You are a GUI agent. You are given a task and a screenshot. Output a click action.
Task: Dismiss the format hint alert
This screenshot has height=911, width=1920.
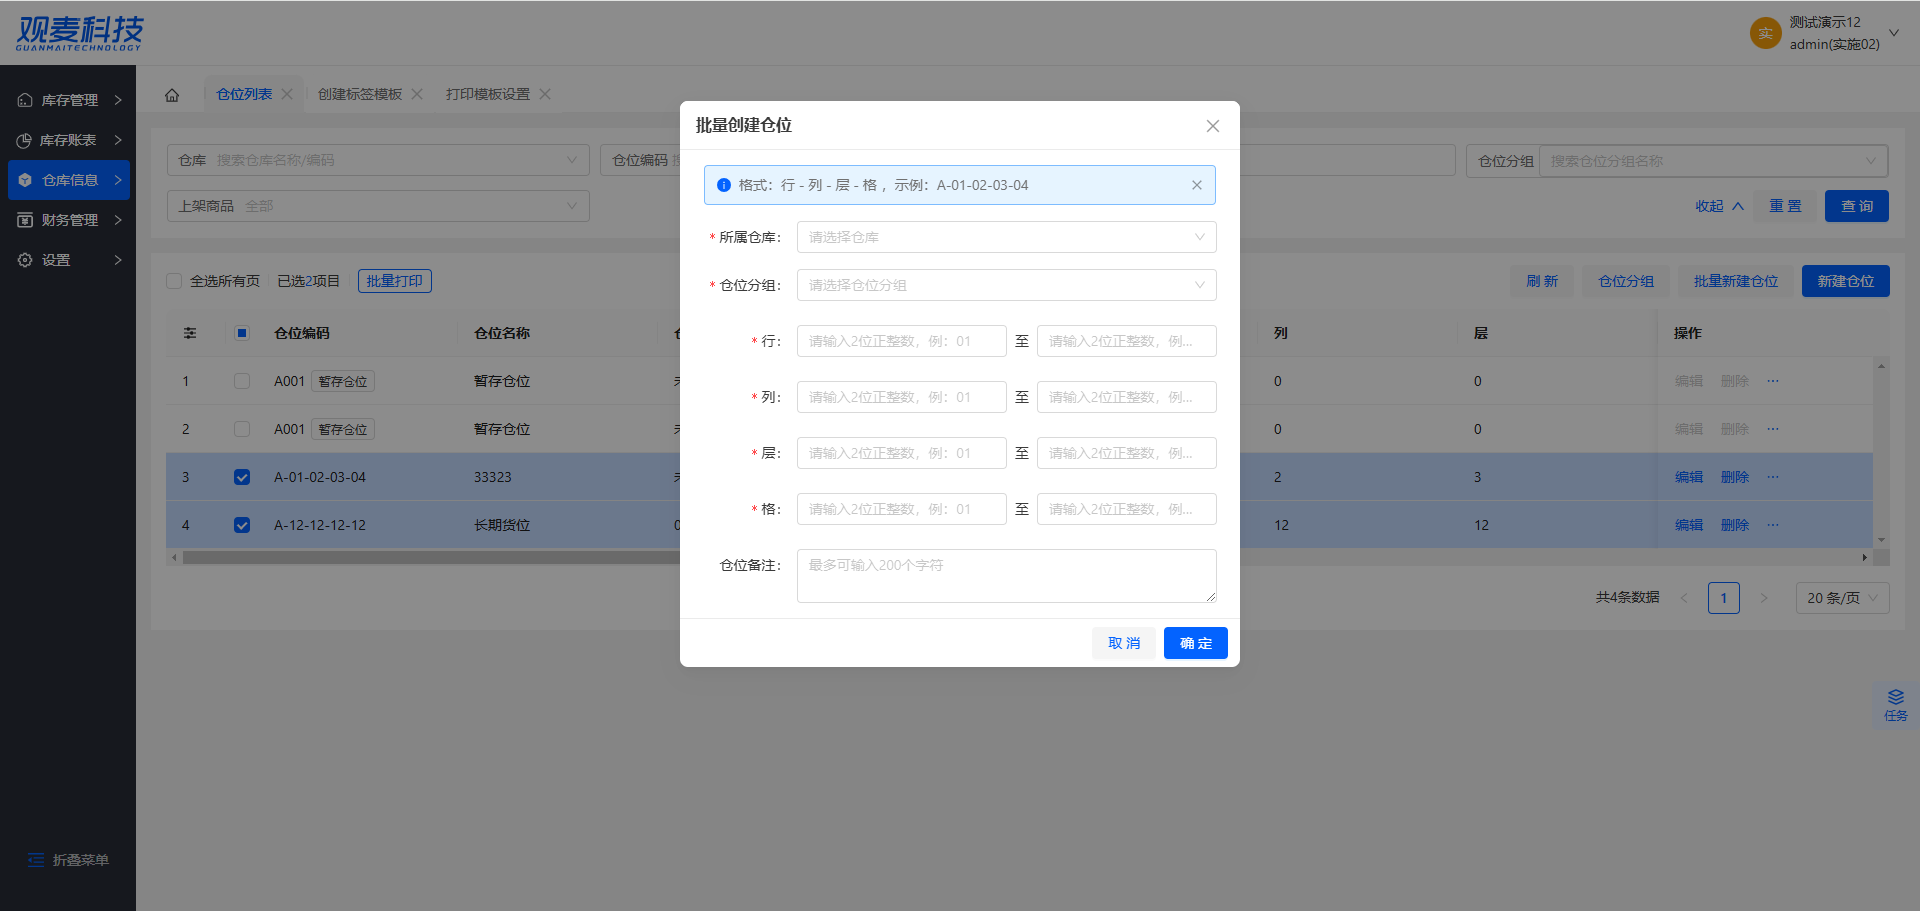tap(1196, 185)
